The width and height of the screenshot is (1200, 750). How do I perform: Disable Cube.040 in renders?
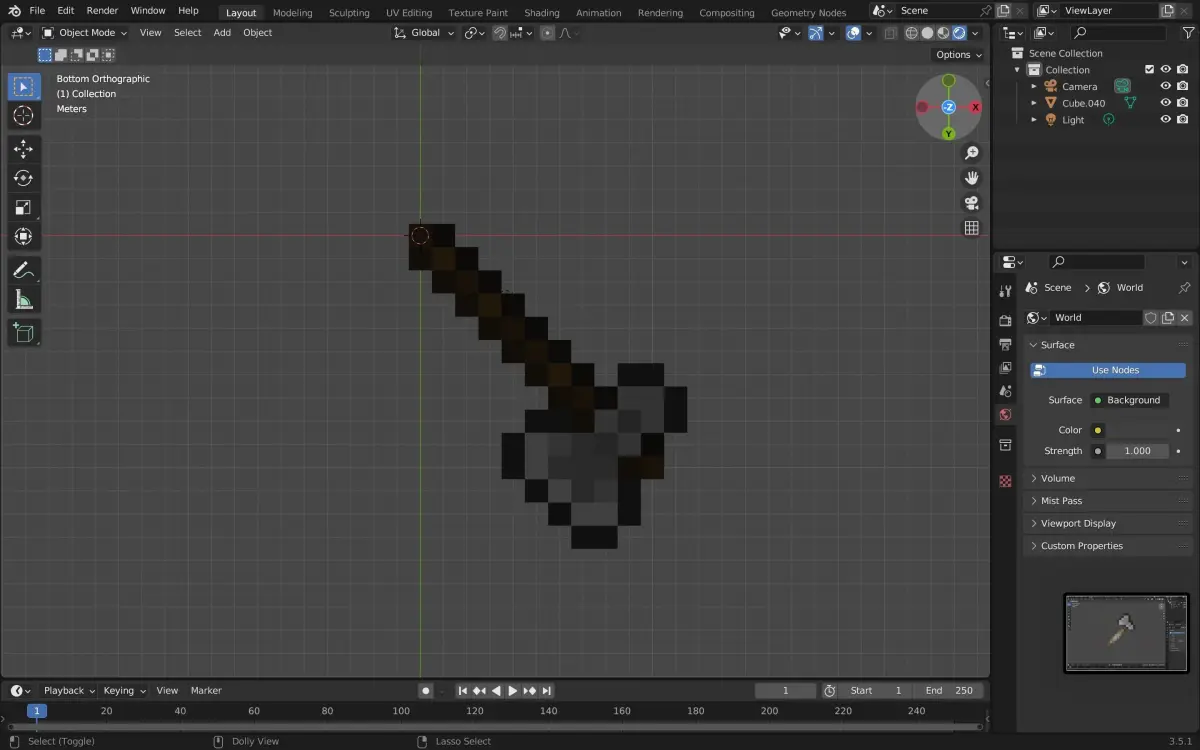click(1182, 103)
